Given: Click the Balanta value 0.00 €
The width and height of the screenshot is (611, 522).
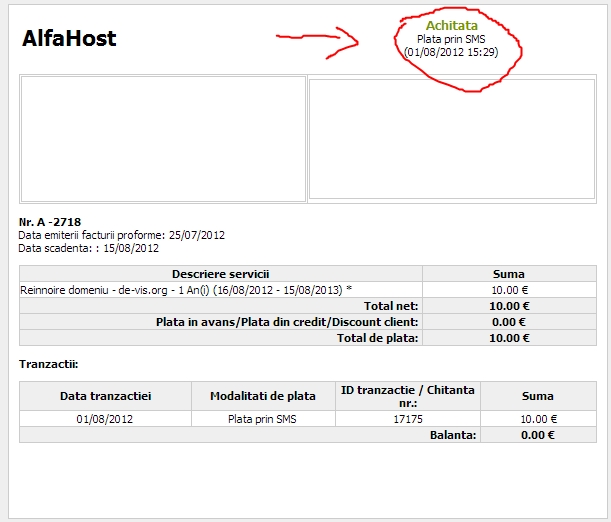Looking at the screenshot, I should 538,435.
